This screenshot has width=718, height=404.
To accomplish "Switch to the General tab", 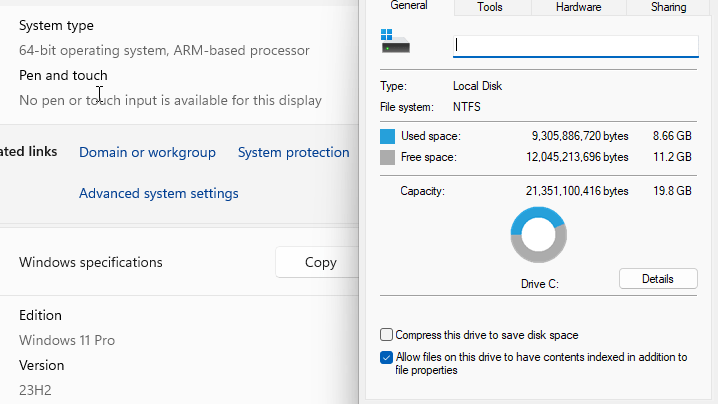I will 409,7.
